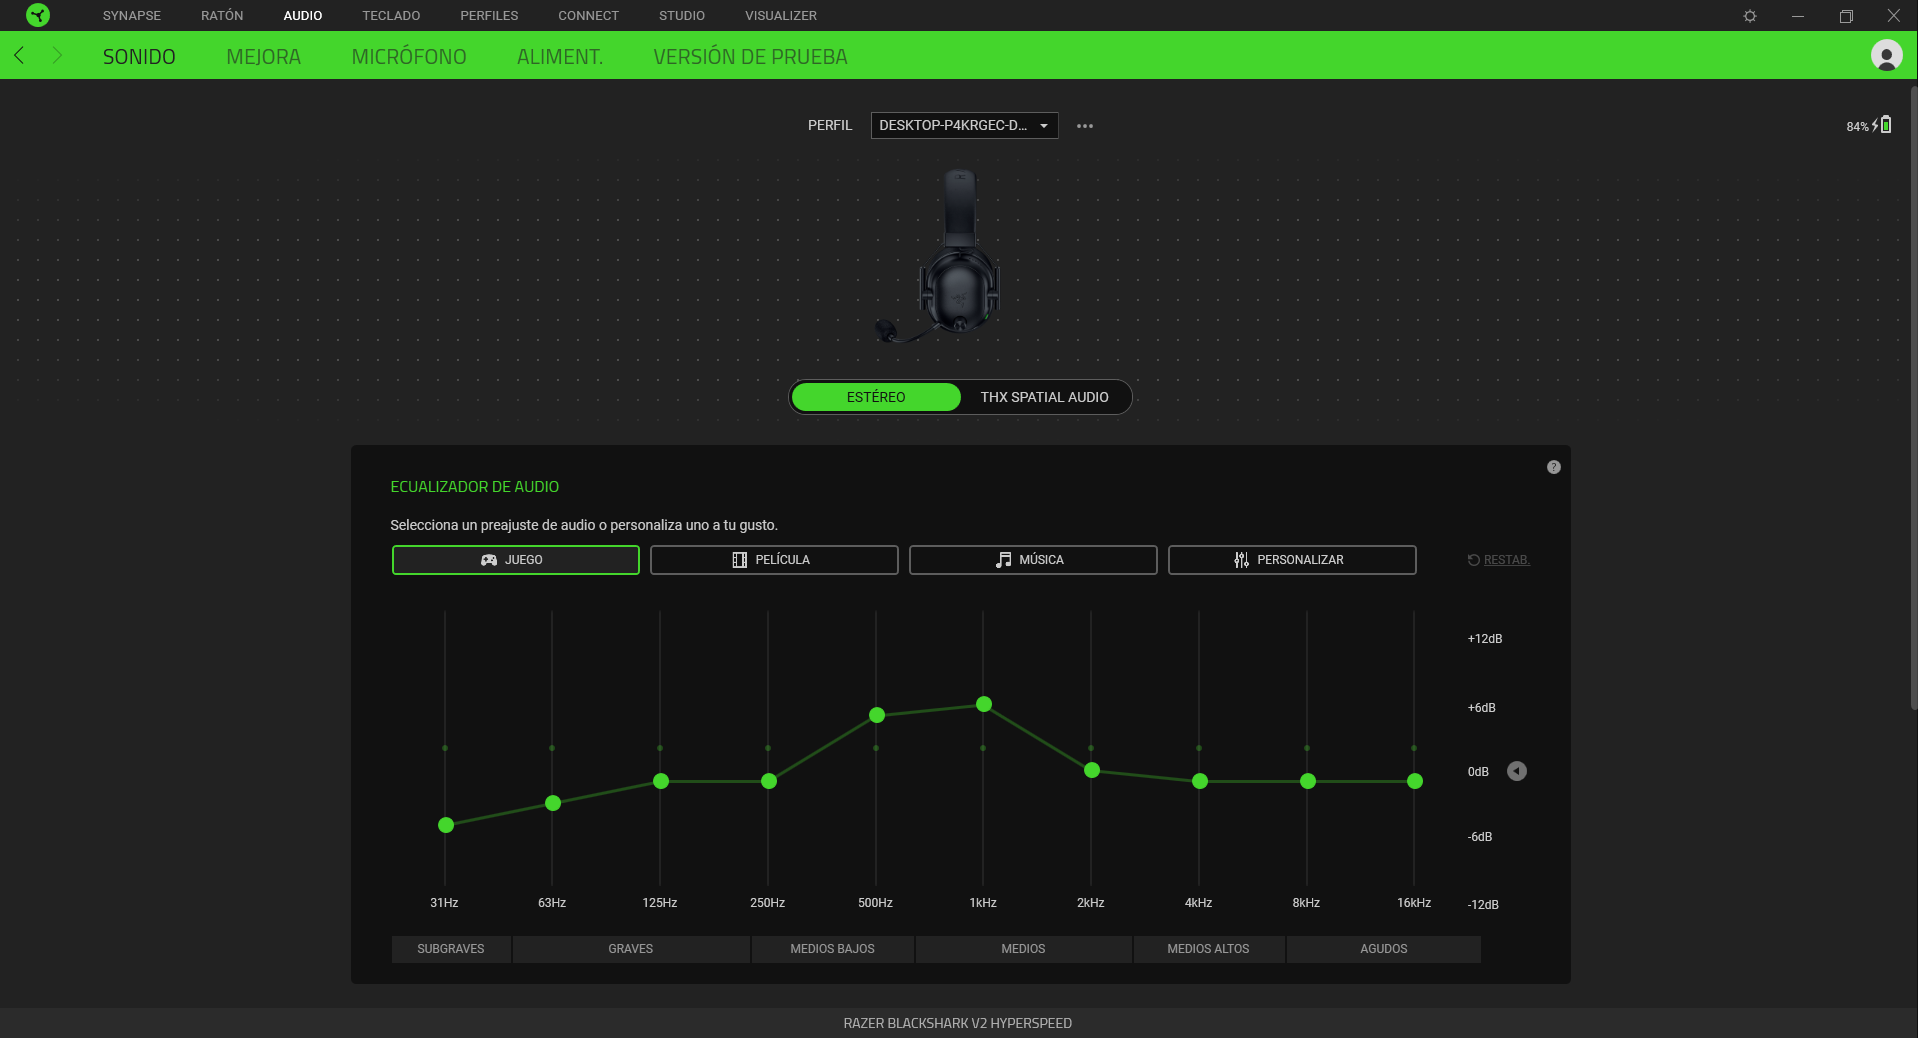Select the JUEGO equalizer preset

click(515, 560)
